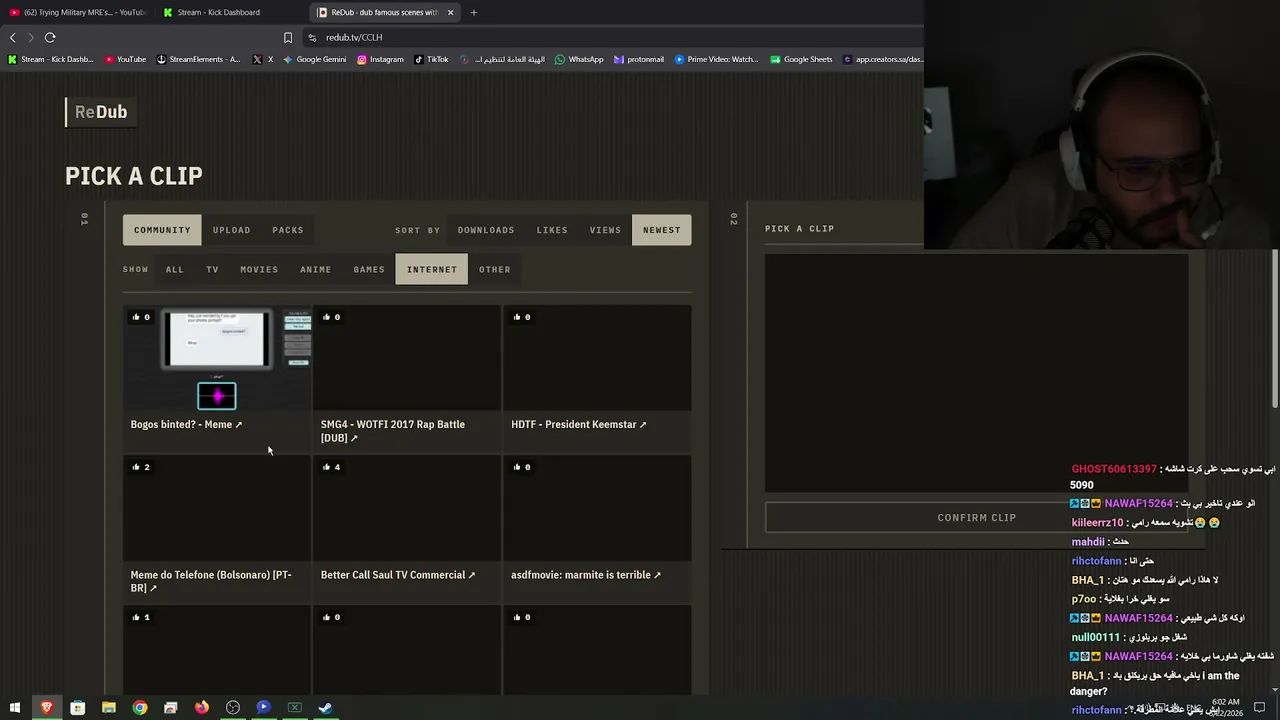Filter clips by Anime
Screen dimensions: 1280x720
[x=316, y=269]
